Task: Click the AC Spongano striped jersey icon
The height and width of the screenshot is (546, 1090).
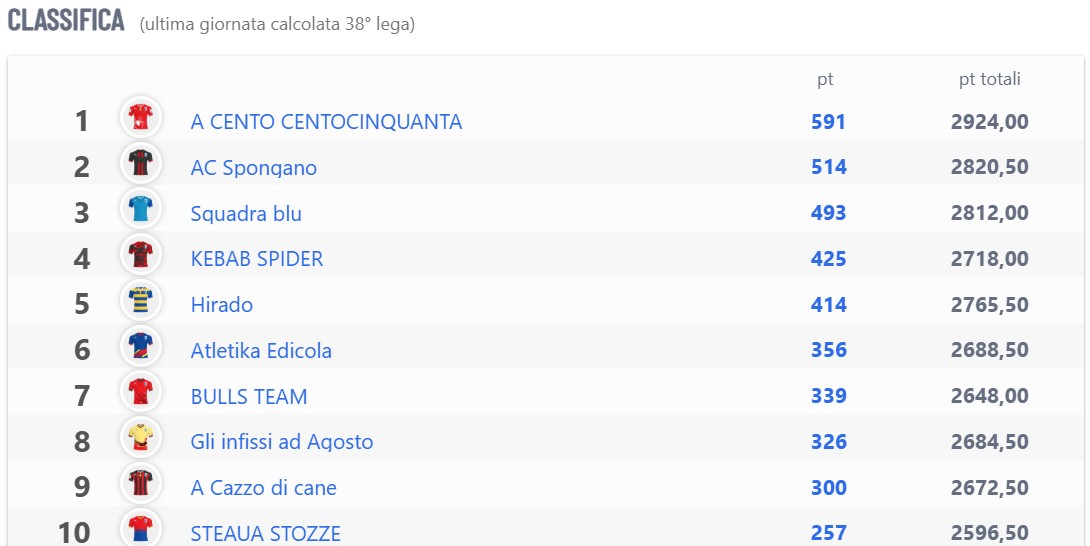Action: 140,163
